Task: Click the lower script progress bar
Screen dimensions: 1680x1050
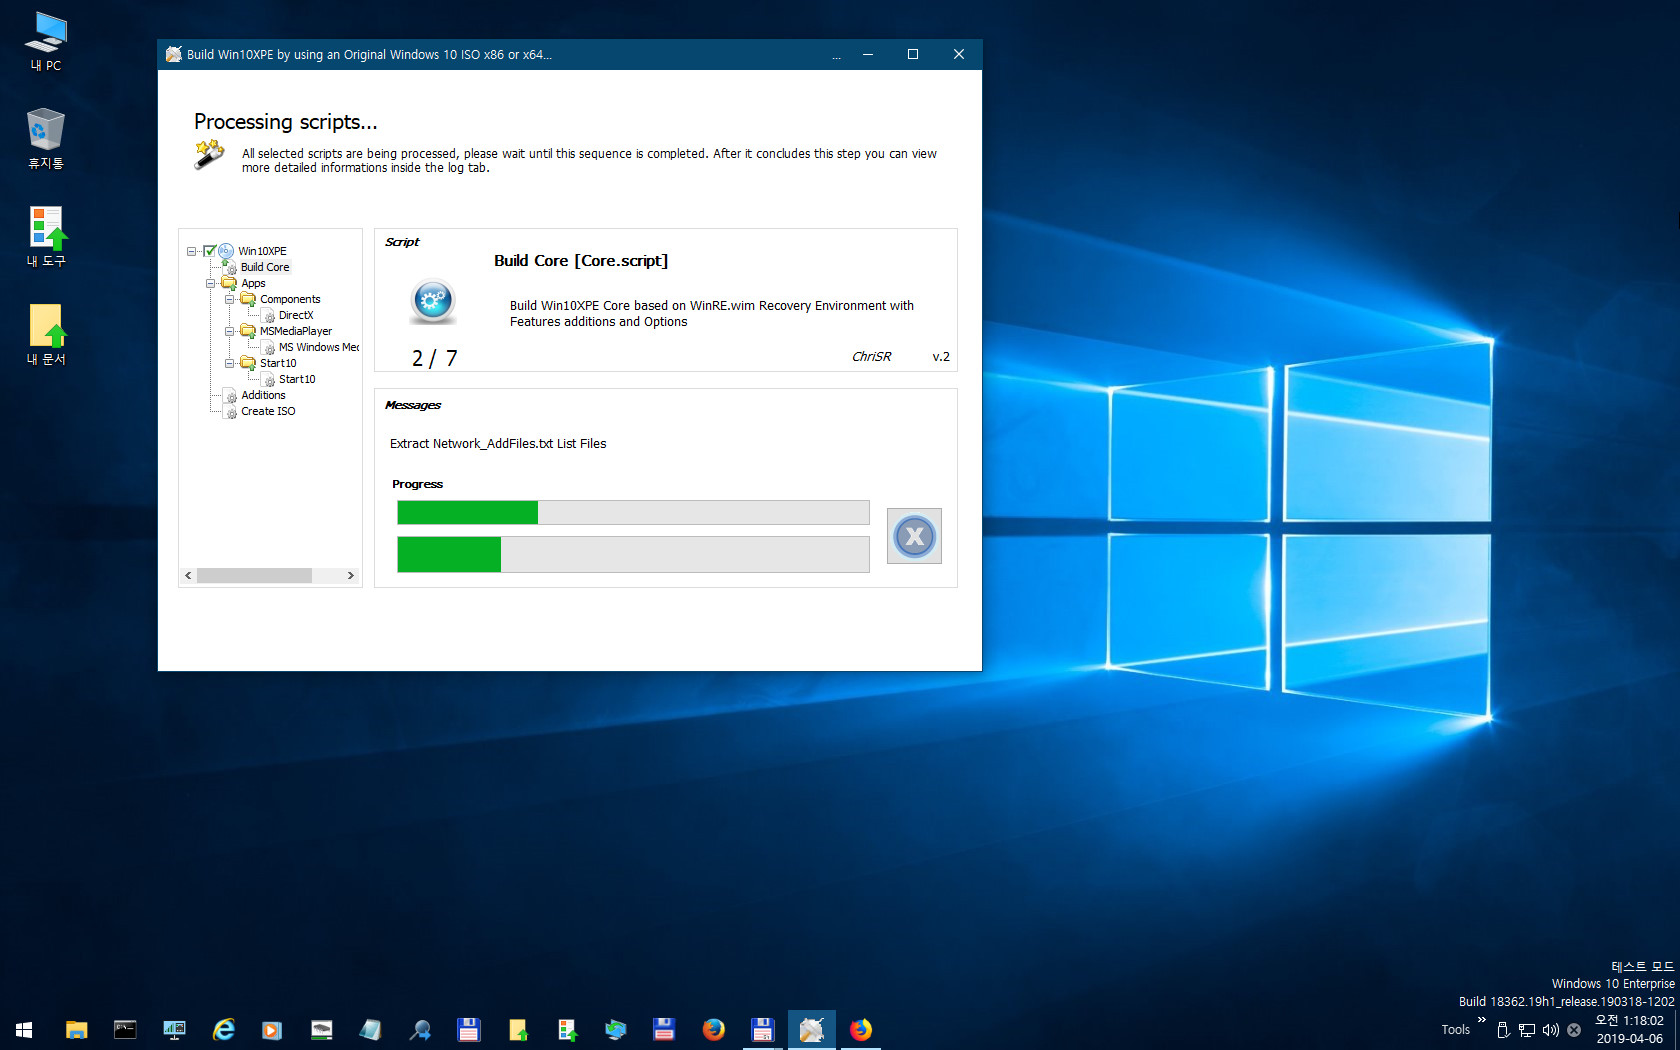Action: tap(633, 554)
